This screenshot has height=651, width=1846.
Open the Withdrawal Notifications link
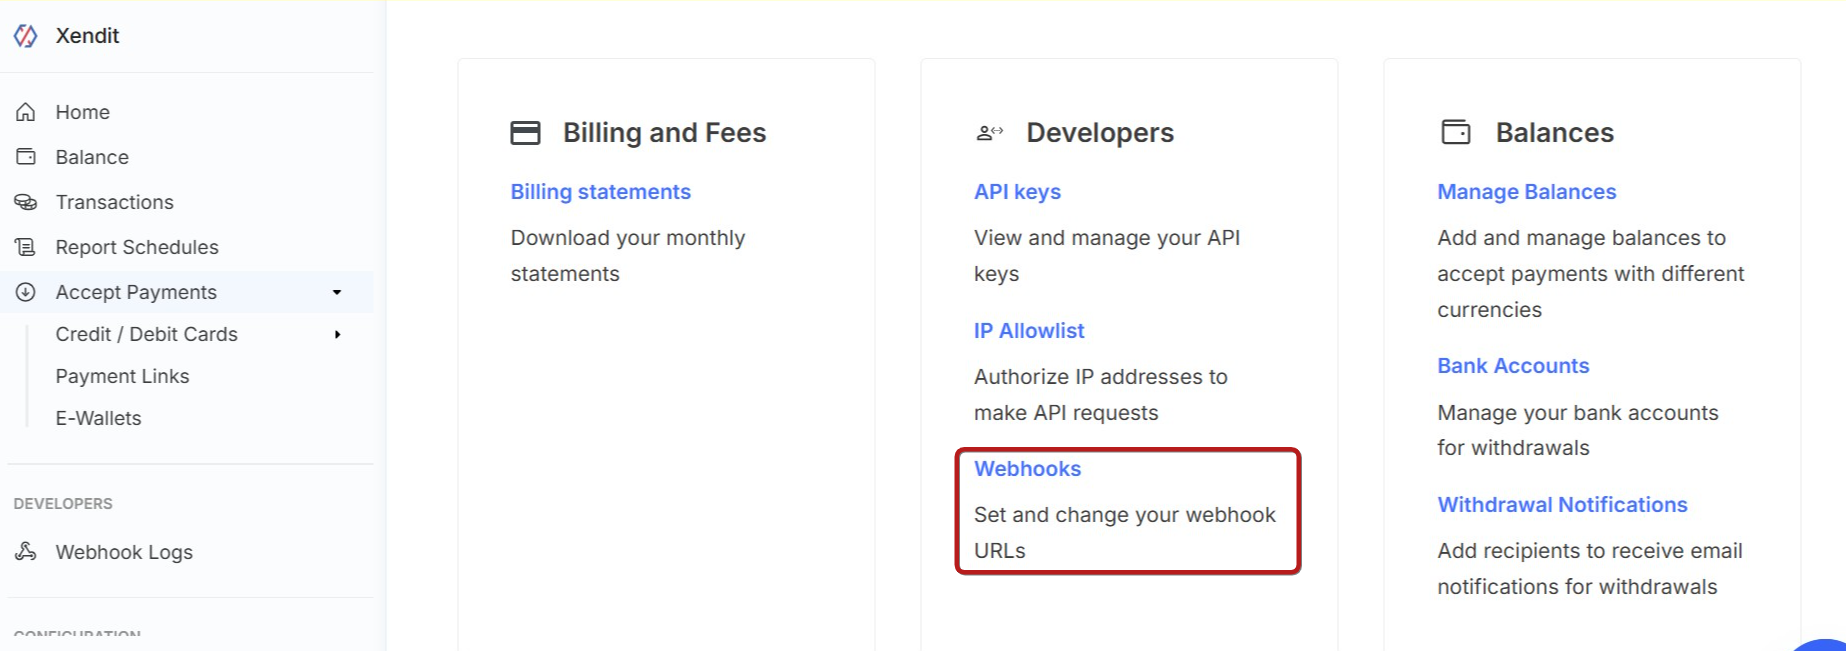[1562, 505]
